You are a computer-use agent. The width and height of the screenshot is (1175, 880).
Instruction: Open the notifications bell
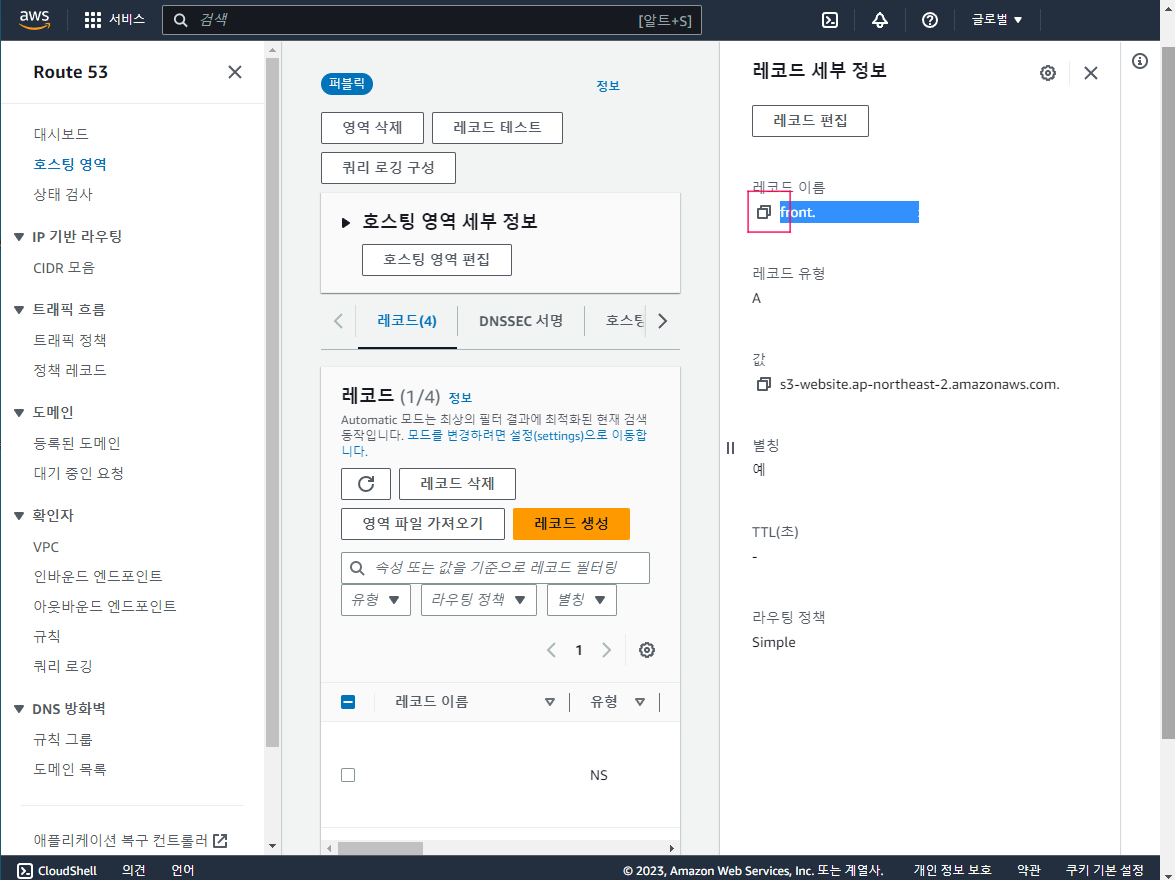point(880,20)
